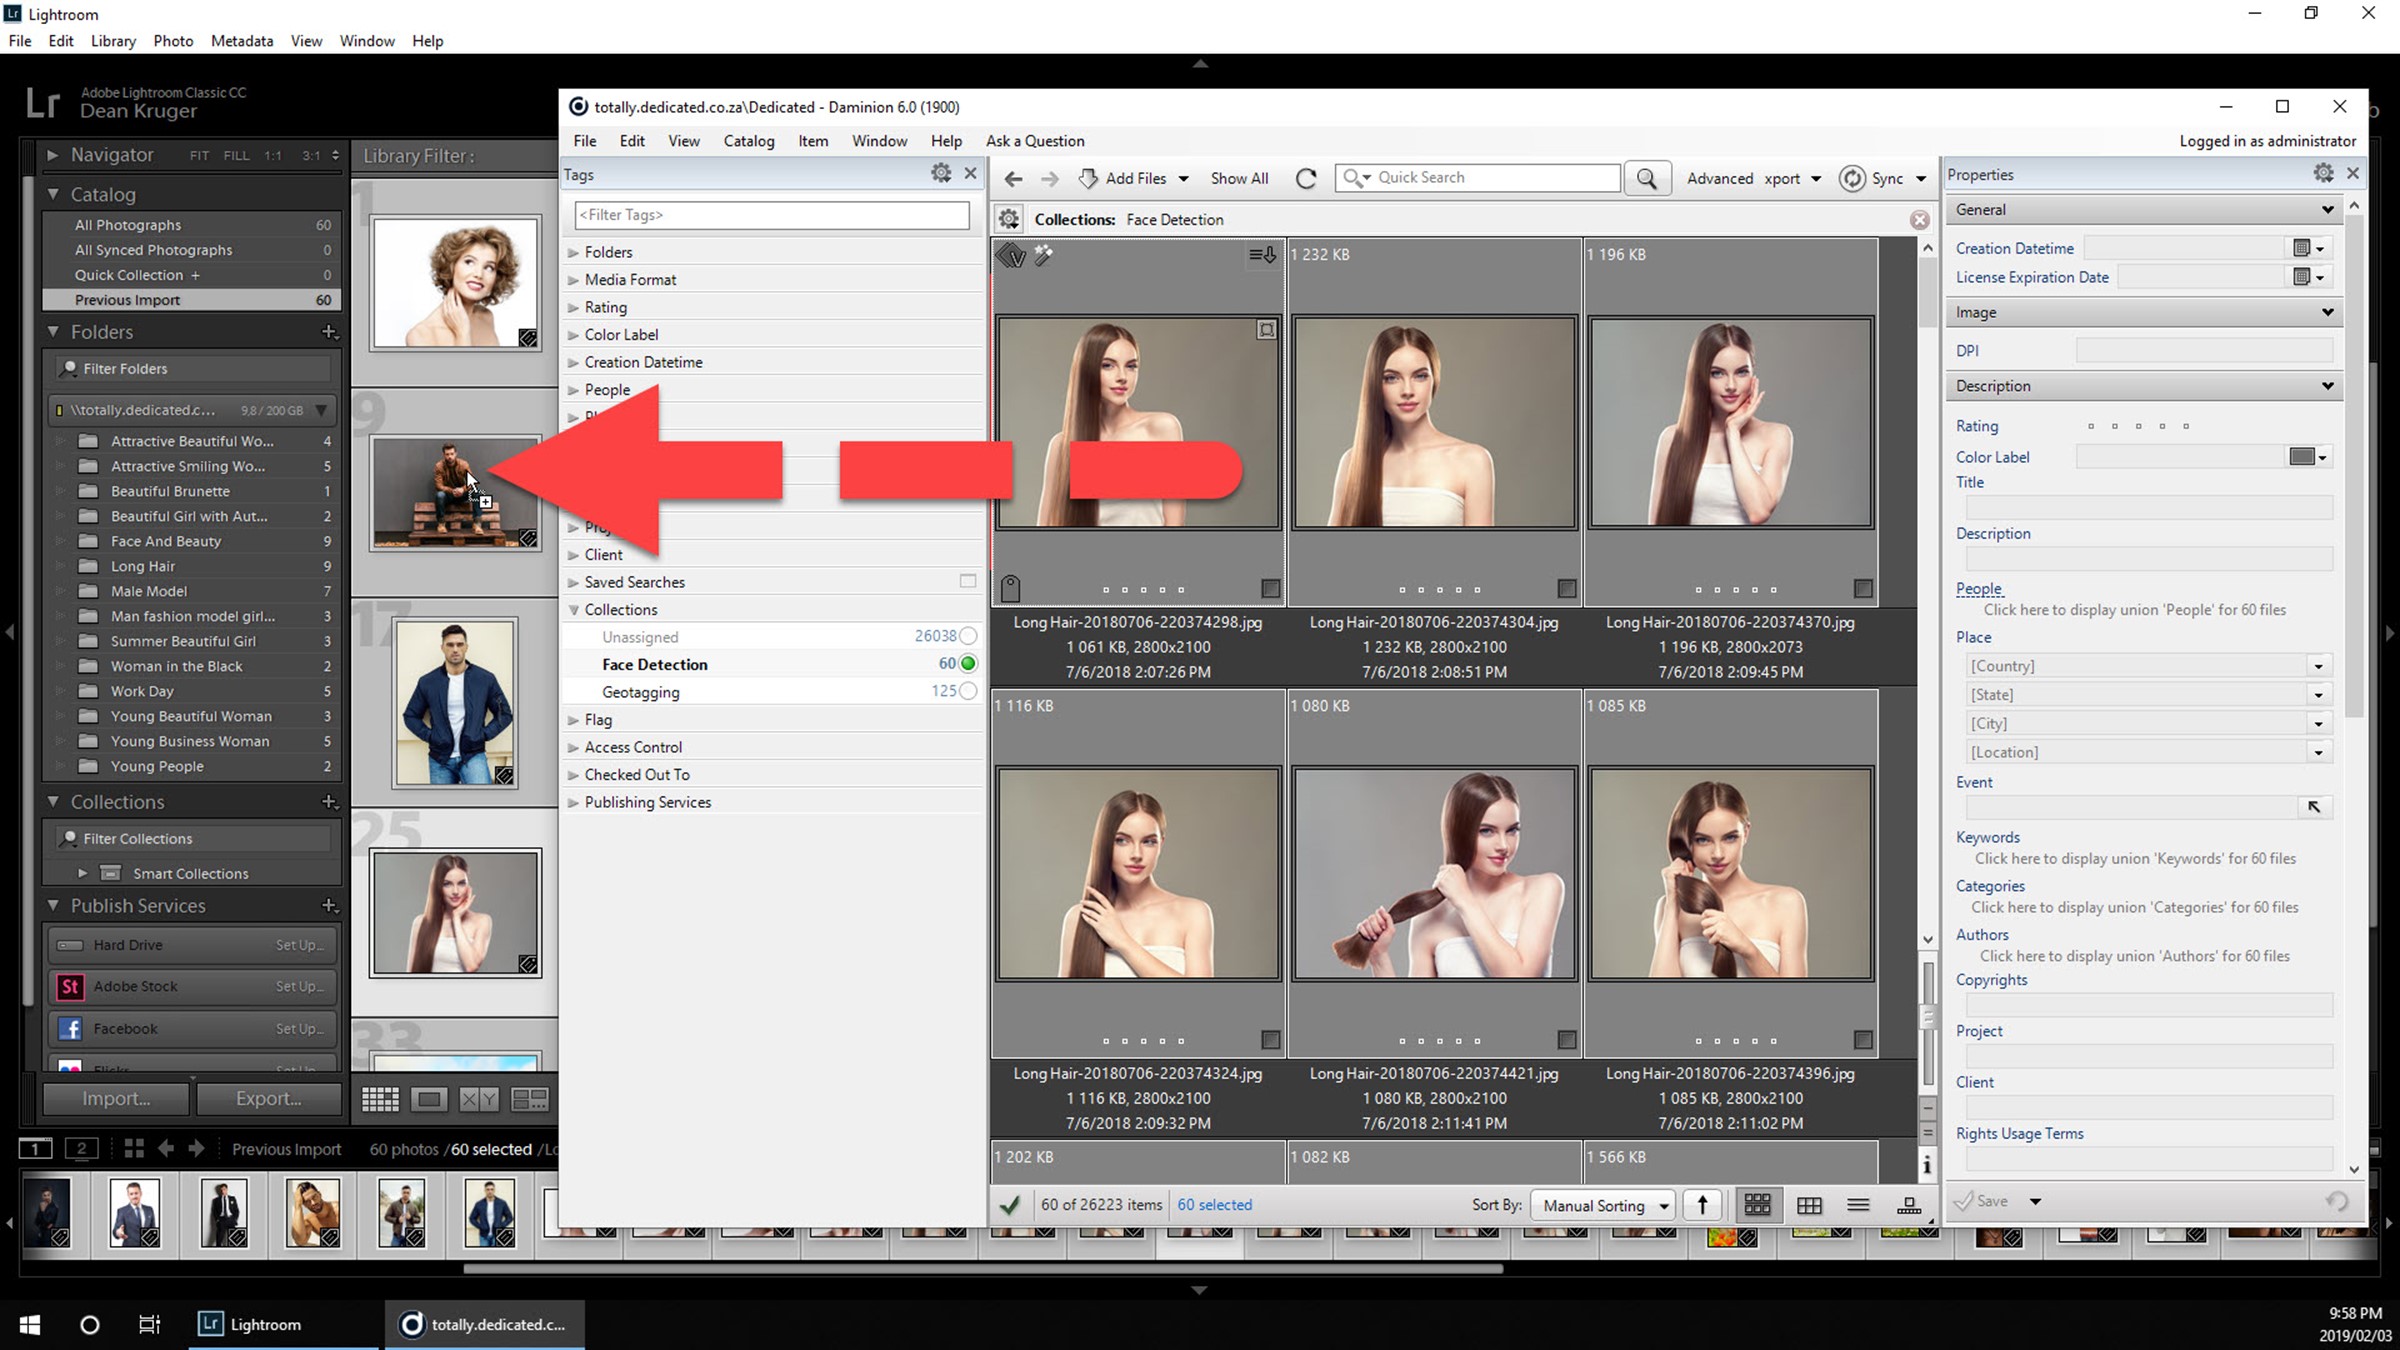
Task: Select the thumbnails grid view icon
Action: (x=1757, y=1205)
